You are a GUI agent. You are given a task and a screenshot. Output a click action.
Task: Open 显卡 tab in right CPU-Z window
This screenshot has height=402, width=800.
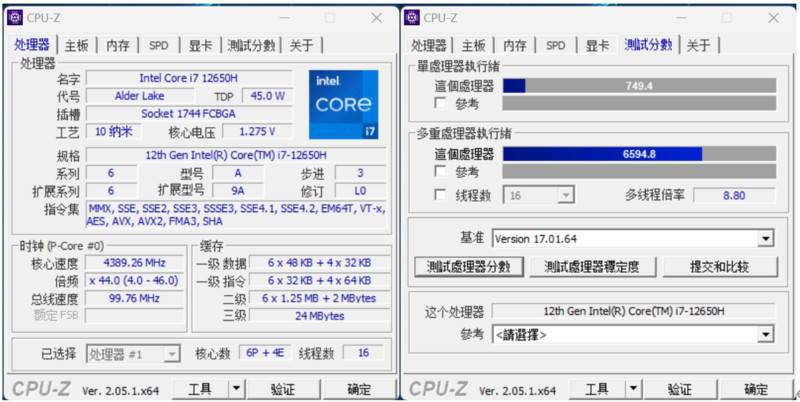pos(597,45)
